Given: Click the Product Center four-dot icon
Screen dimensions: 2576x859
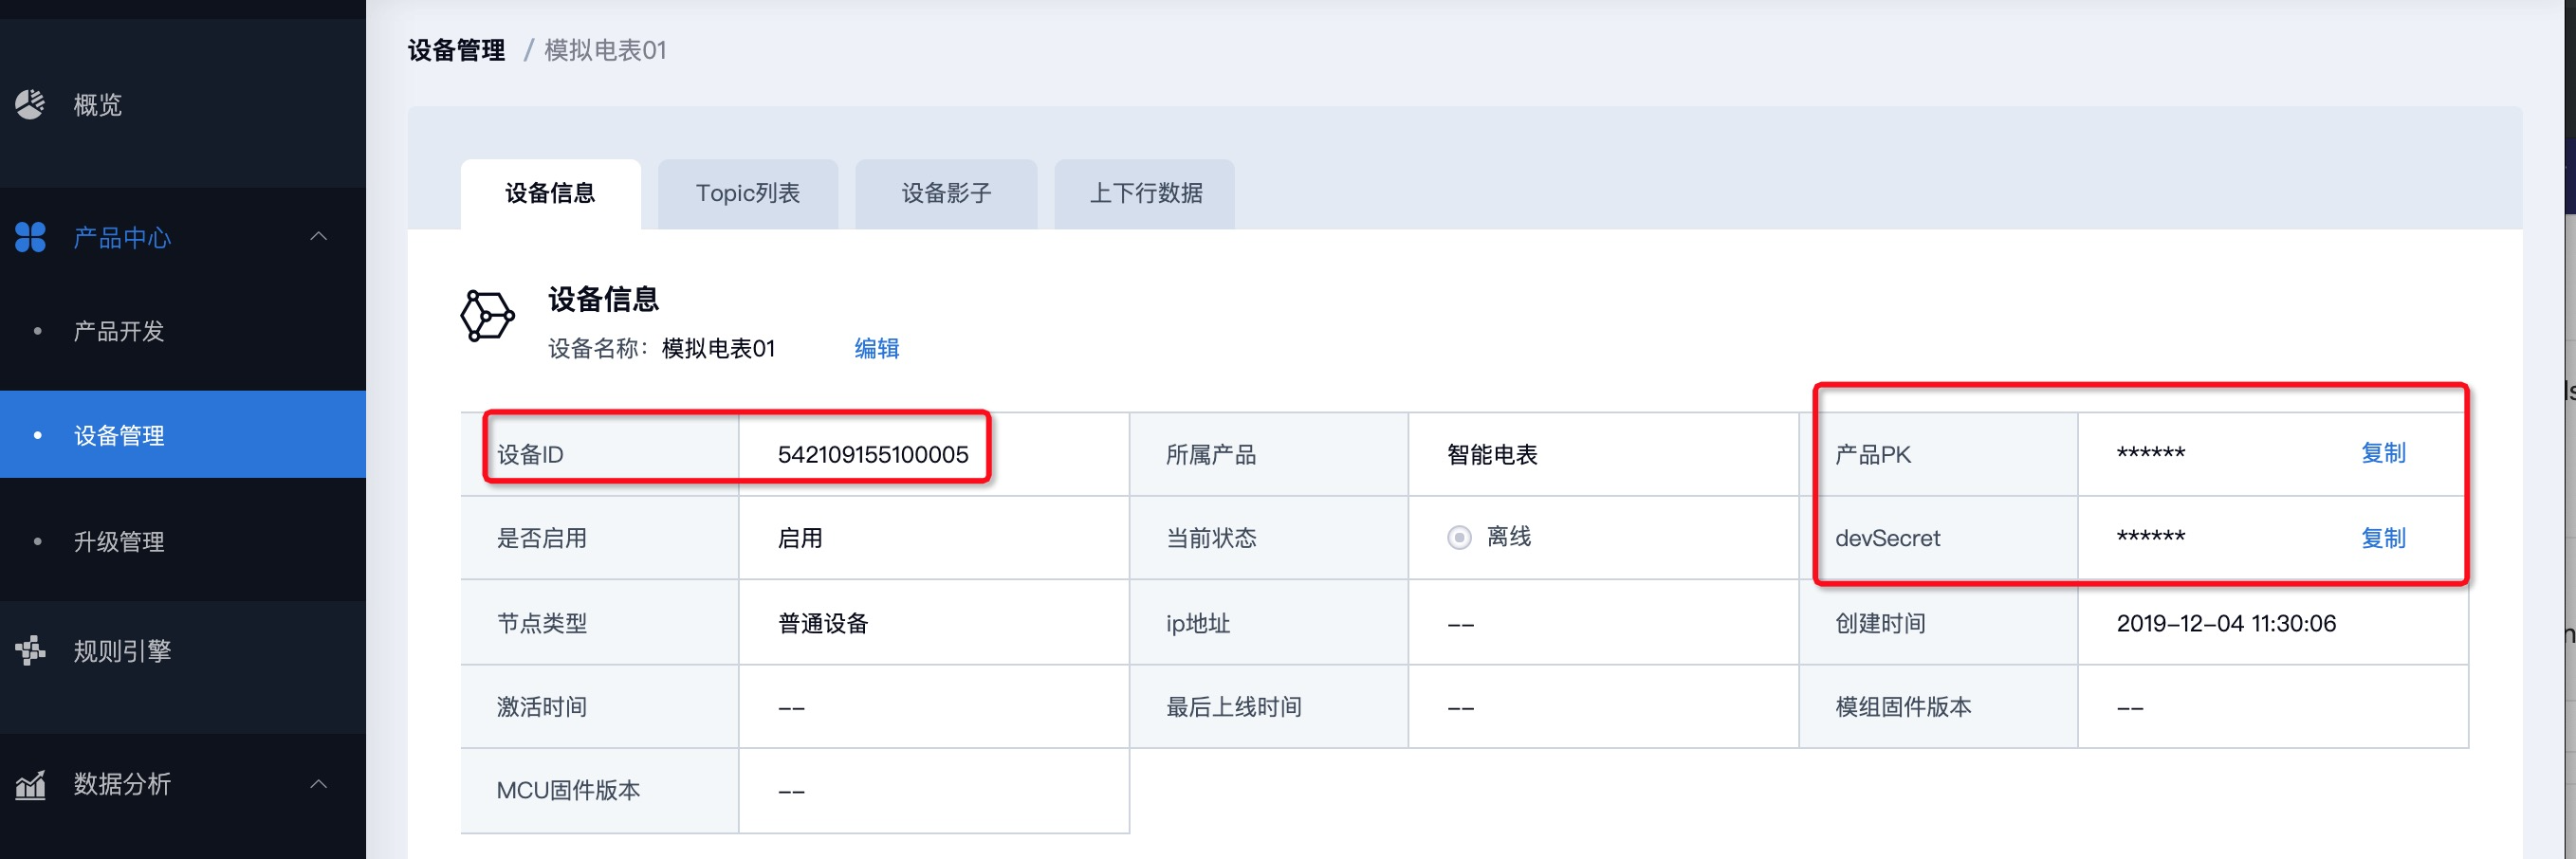Looking at the screenshot, I should pos(30,237).
